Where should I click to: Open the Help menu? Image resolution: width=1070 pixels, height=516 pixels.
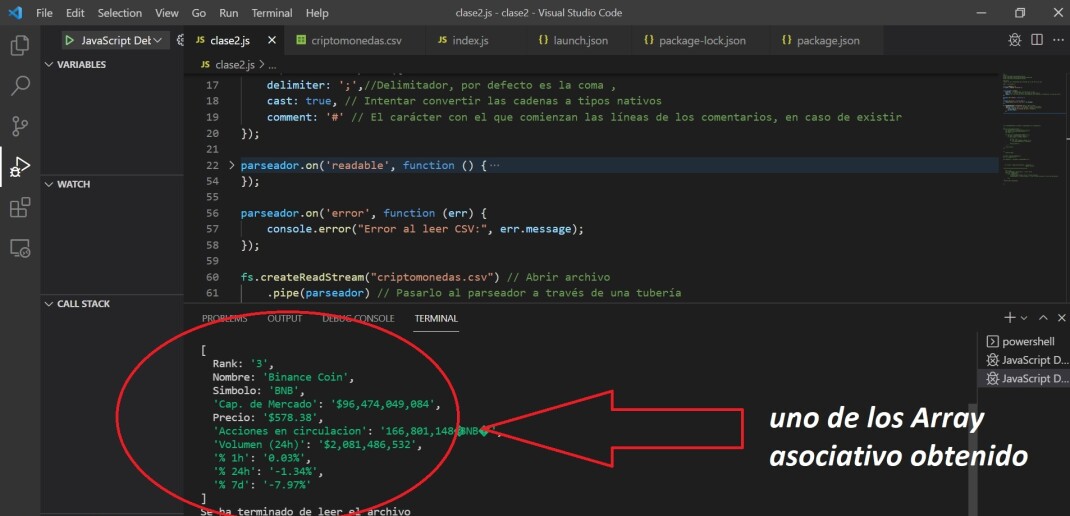coord(317,13)
